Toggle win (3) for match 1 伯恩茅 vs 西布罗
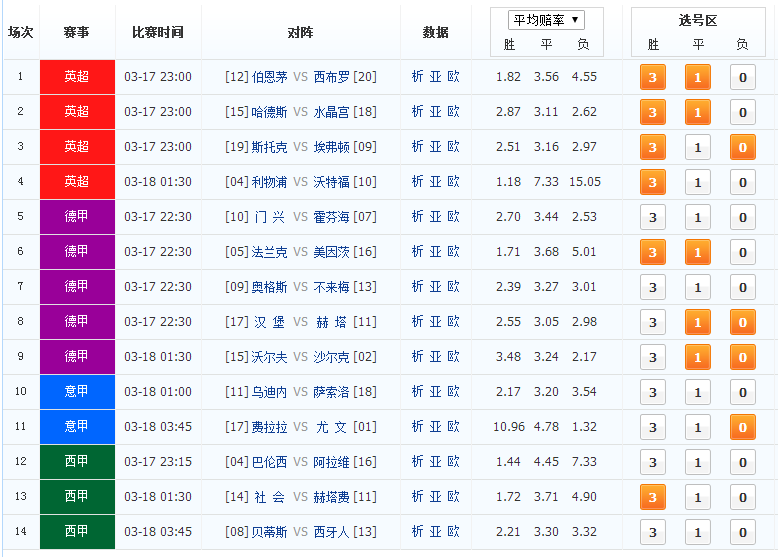Screen dimensions: 778x557 pyautogui.click(x=652, y=77)
